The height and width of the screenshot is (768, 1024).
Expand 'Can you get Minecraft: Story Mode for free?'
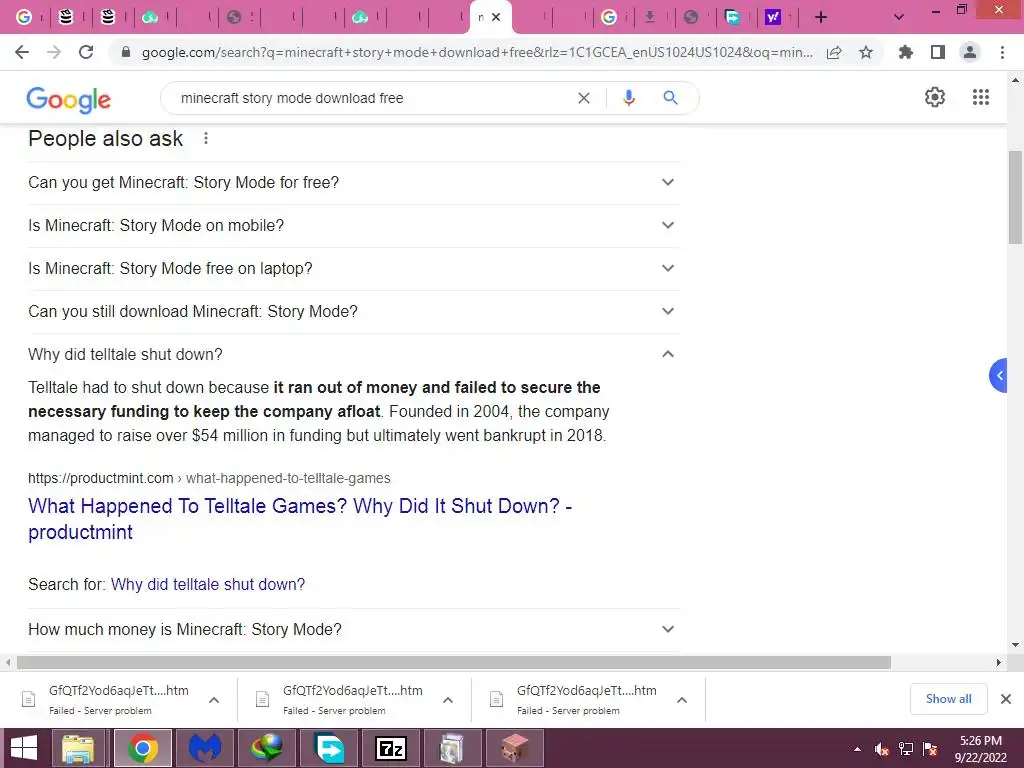[353, 183]
